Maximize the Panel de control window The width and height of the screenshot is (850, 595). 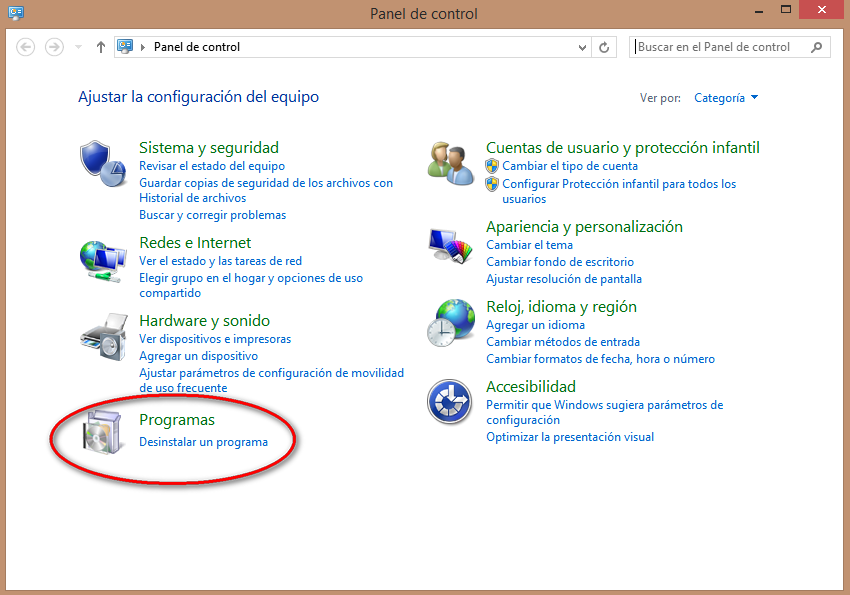pos(786,10)
